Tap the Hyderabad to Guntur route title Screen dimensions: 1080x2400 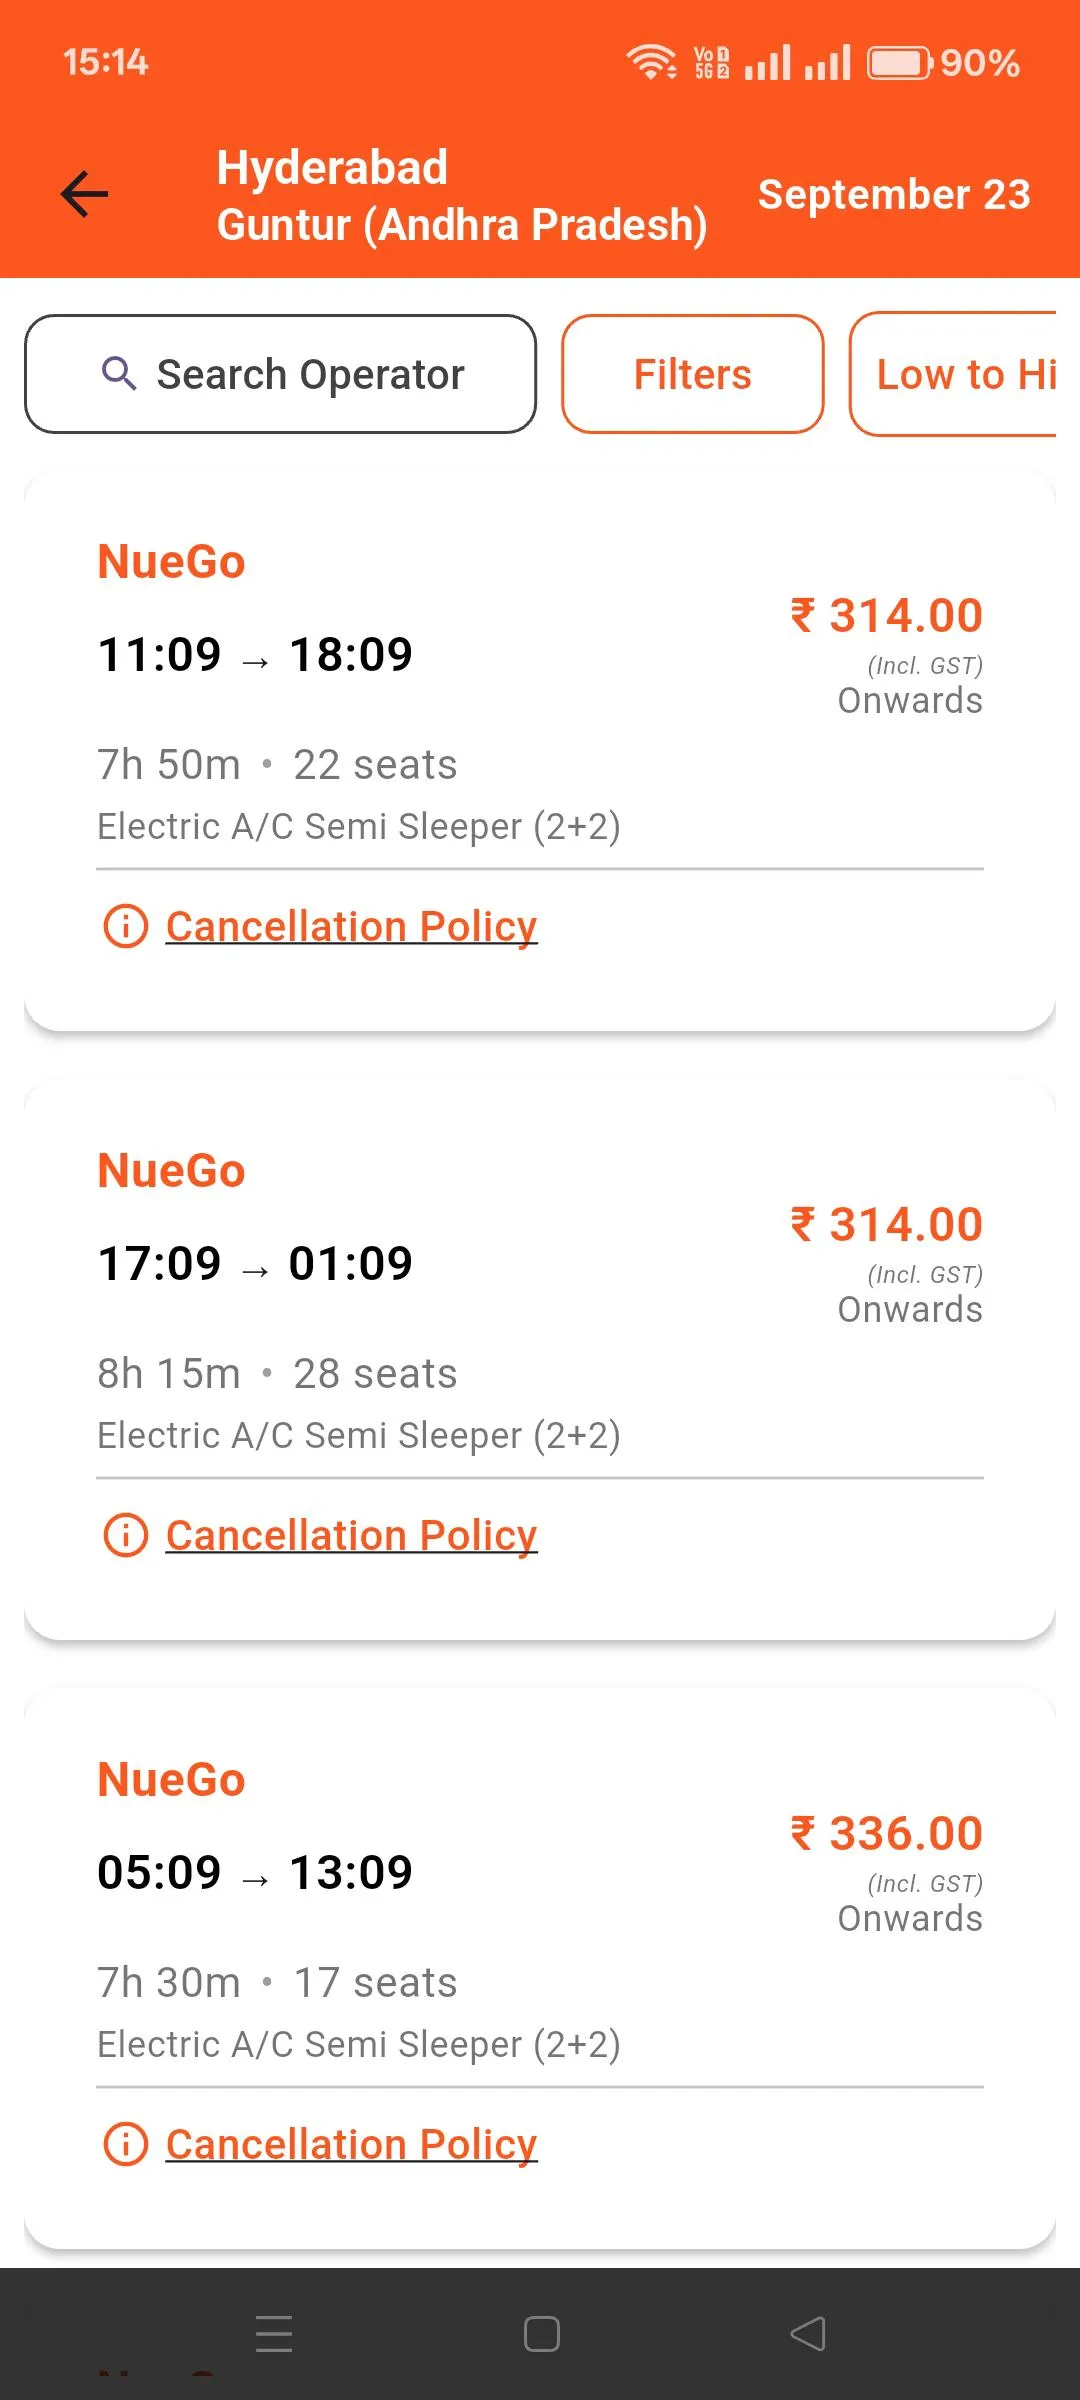coord(462,195)
